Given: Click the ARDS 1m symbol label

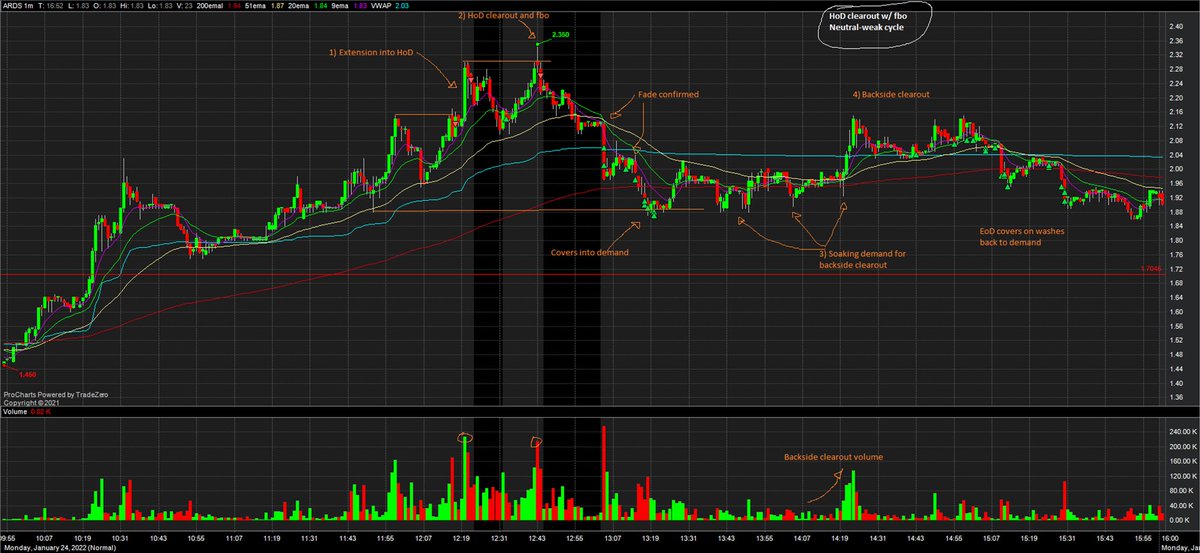Looking at the screenshot, I should (18, 5).
